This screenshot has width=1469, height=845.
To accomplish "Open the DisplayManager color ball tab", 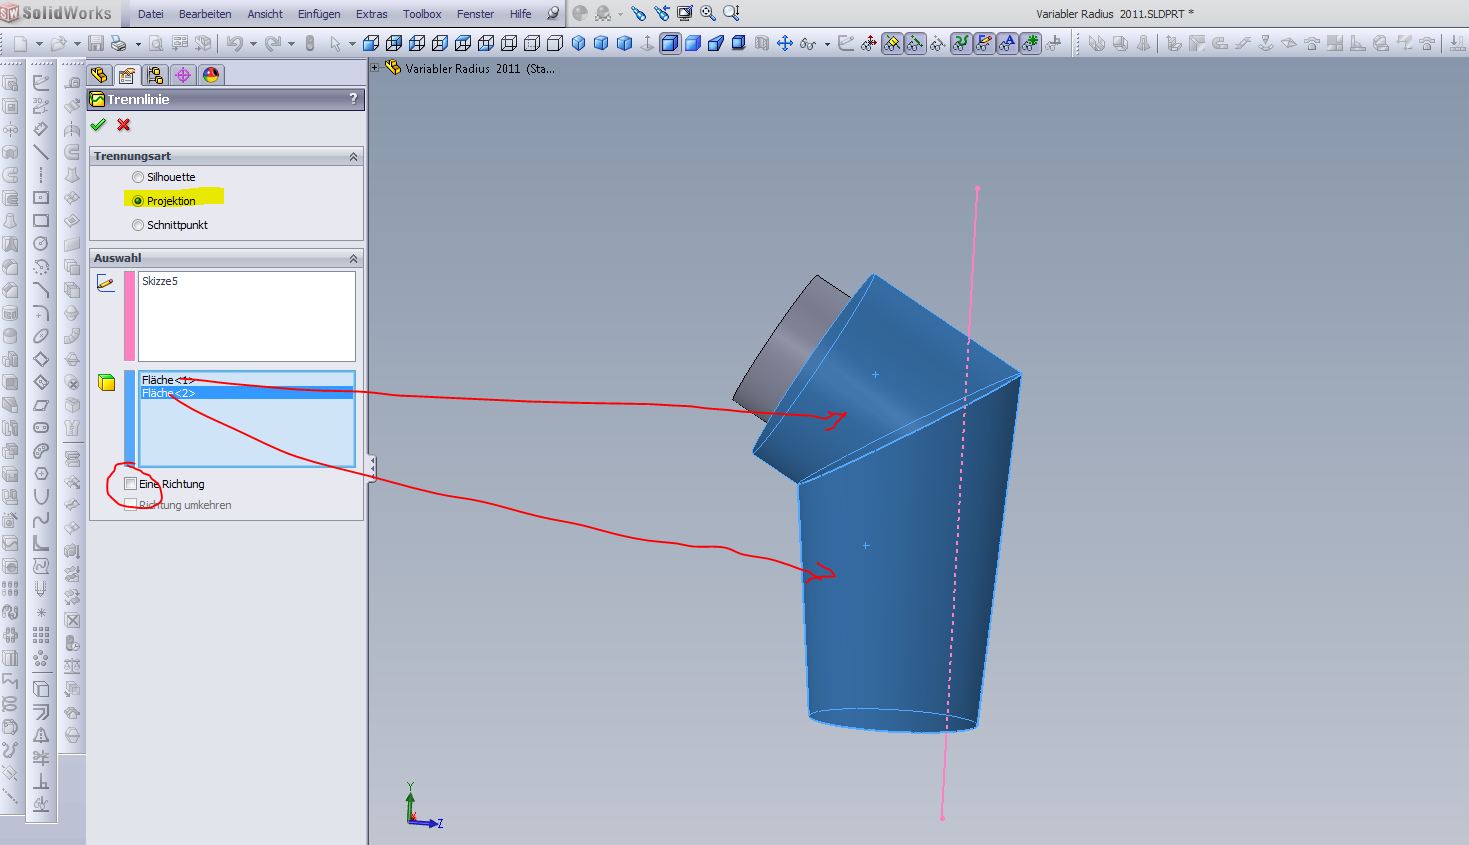I will pyautogui.click(x=210, y=76).
